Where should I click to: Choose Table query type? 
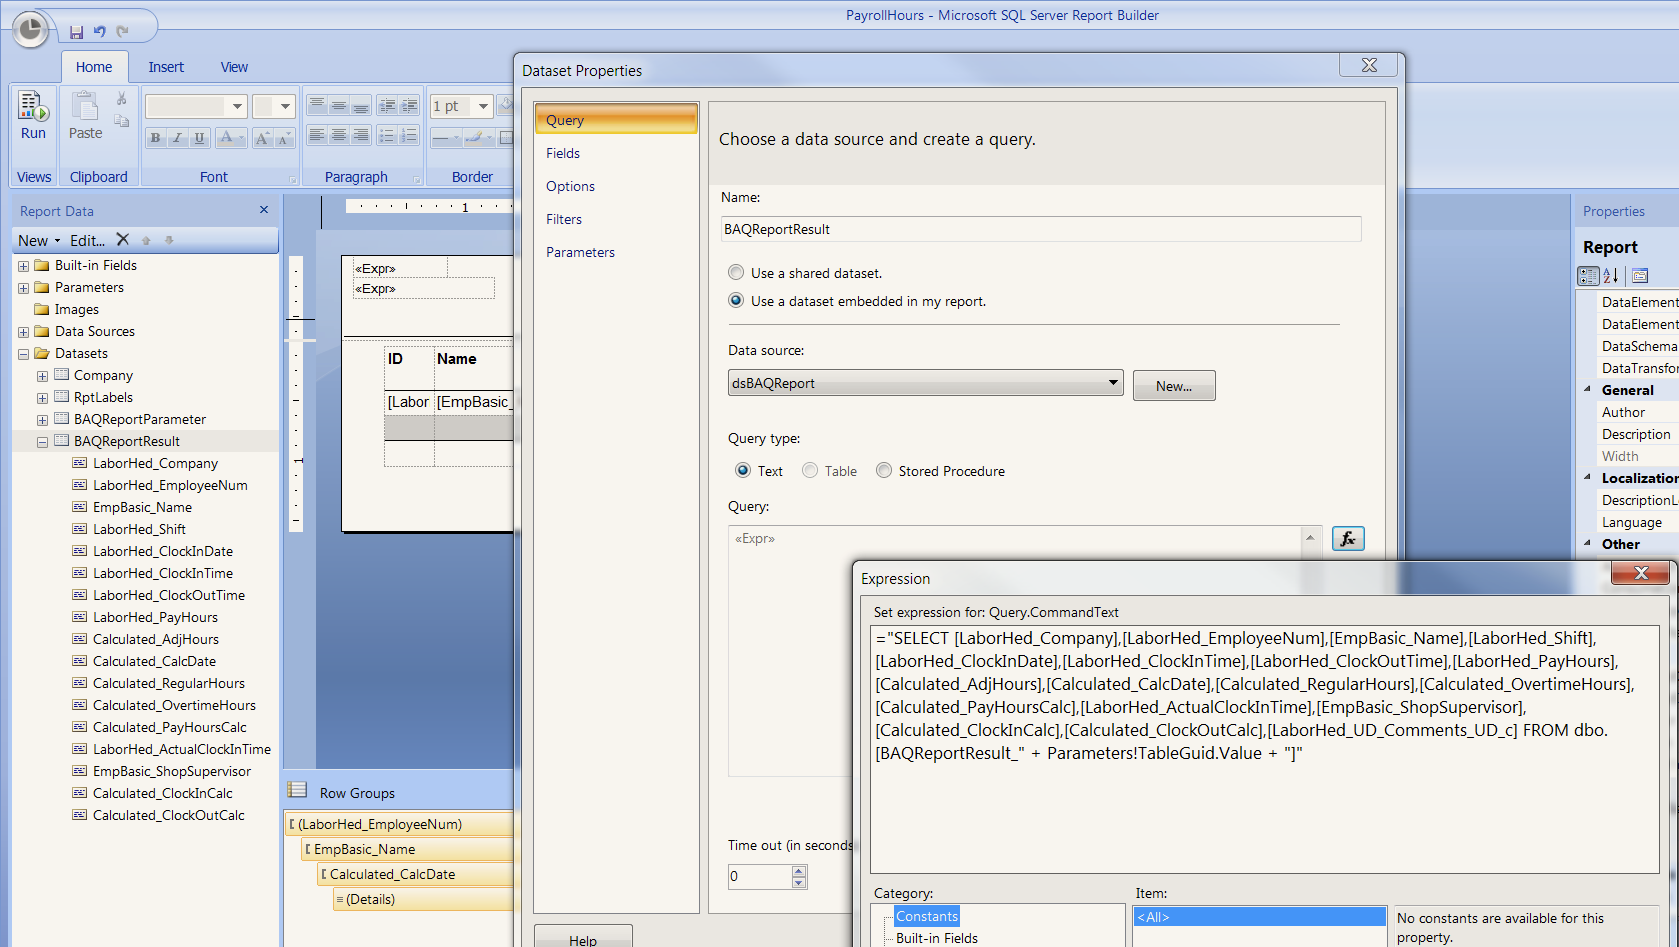[x=810, y=470]
